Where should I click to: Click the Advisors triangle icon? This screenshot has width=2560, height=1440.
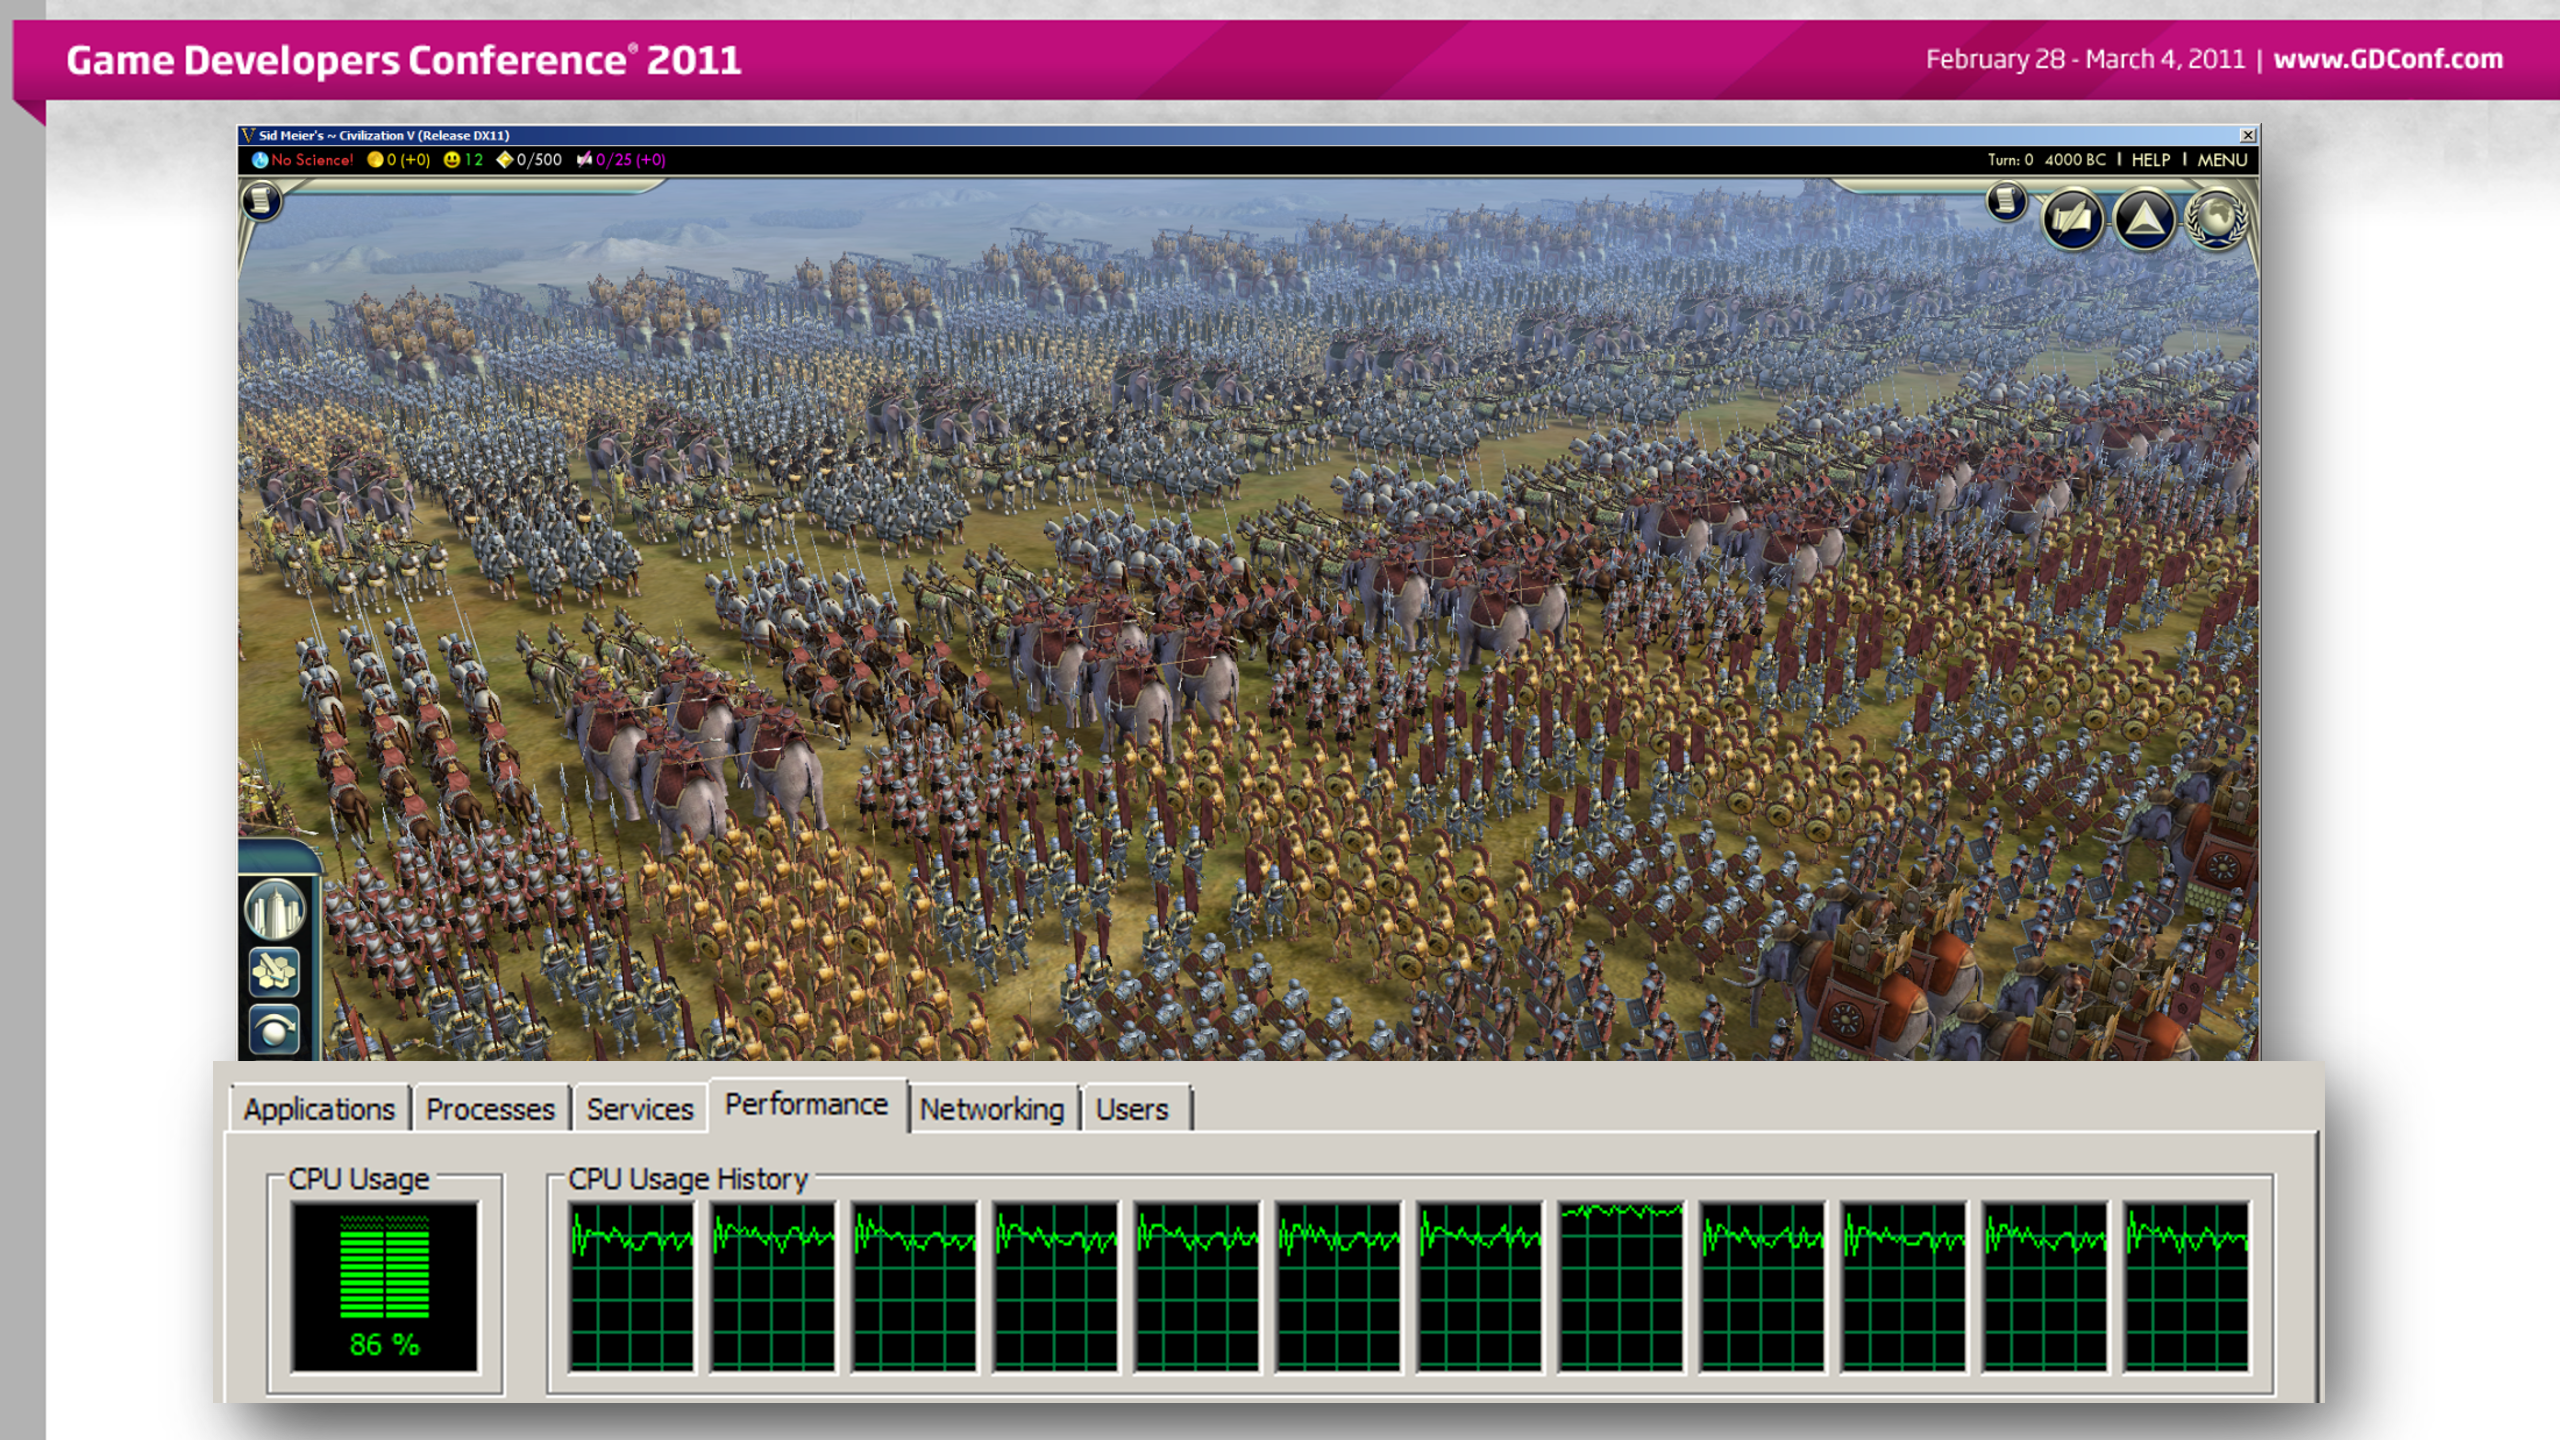click(x=2144, y=219)
